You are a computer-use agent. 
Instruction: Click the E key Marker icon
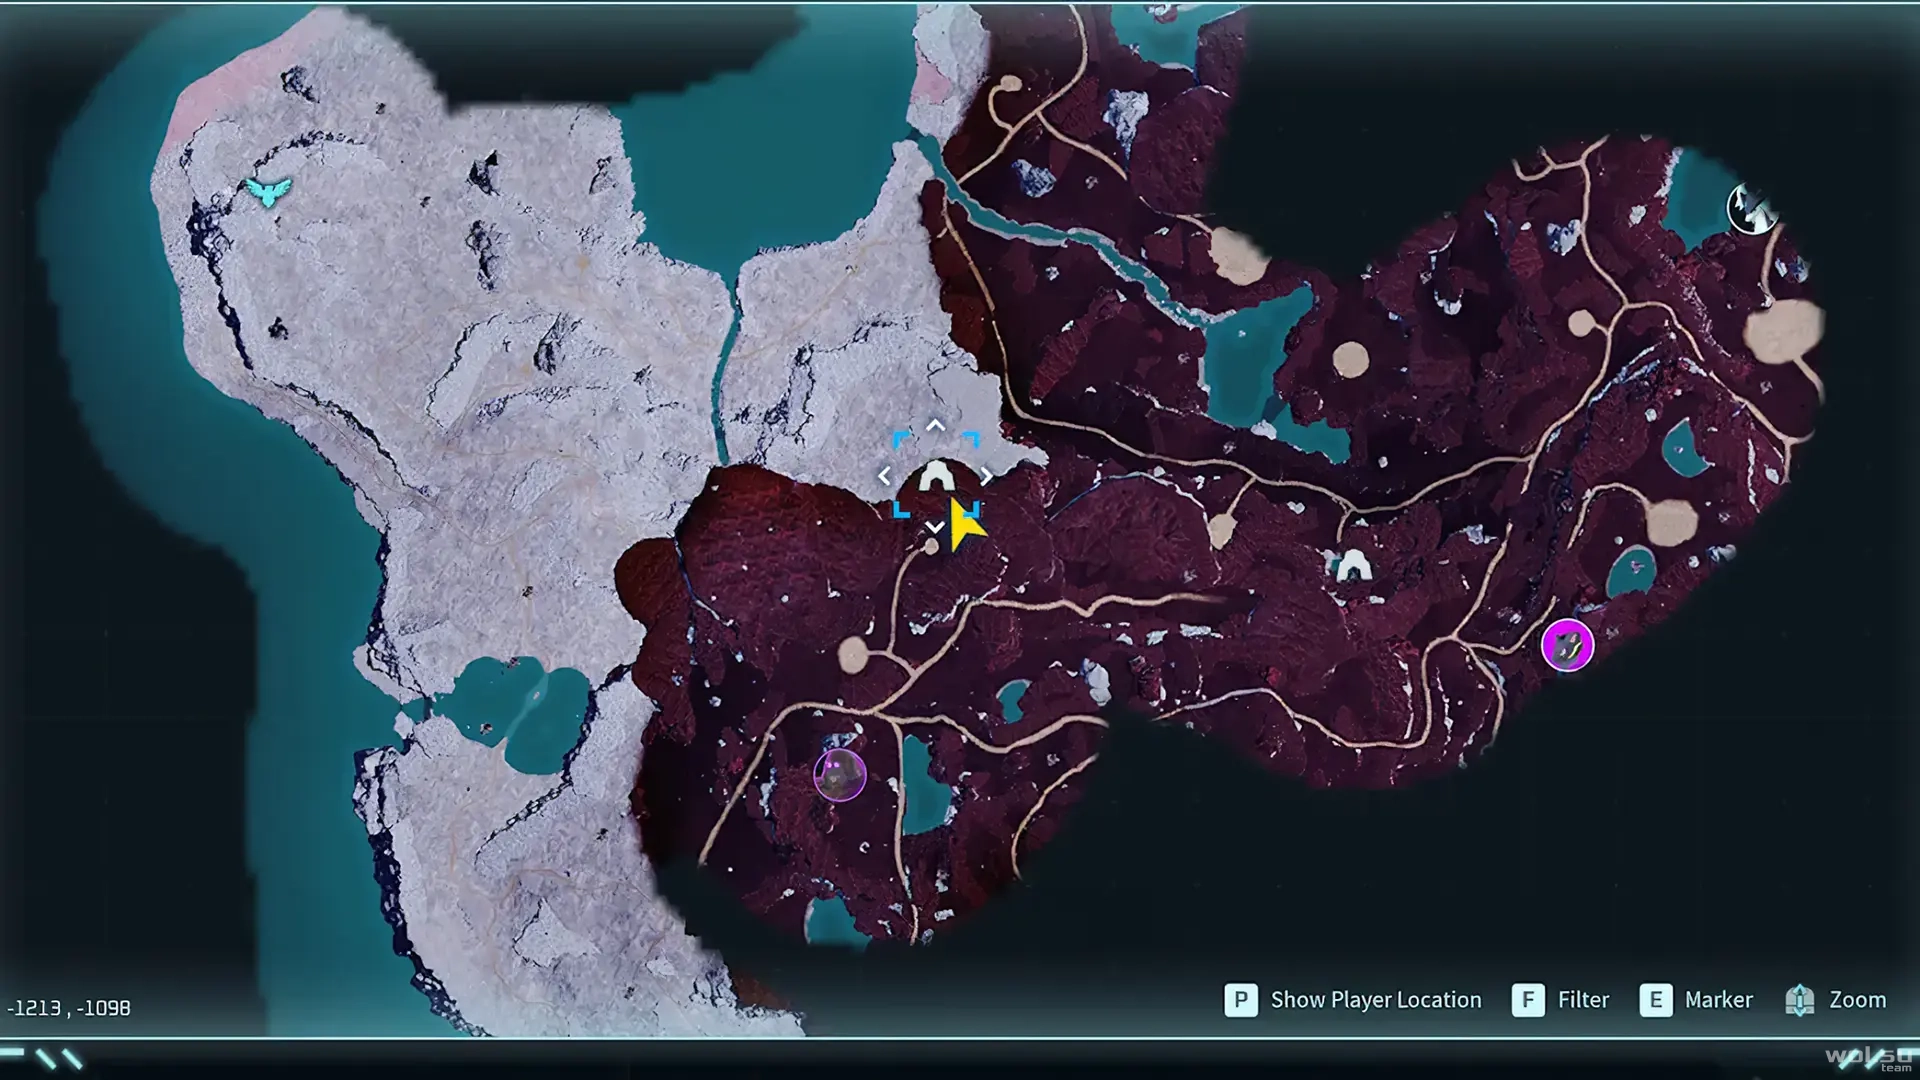(x=1655, y=1000)
